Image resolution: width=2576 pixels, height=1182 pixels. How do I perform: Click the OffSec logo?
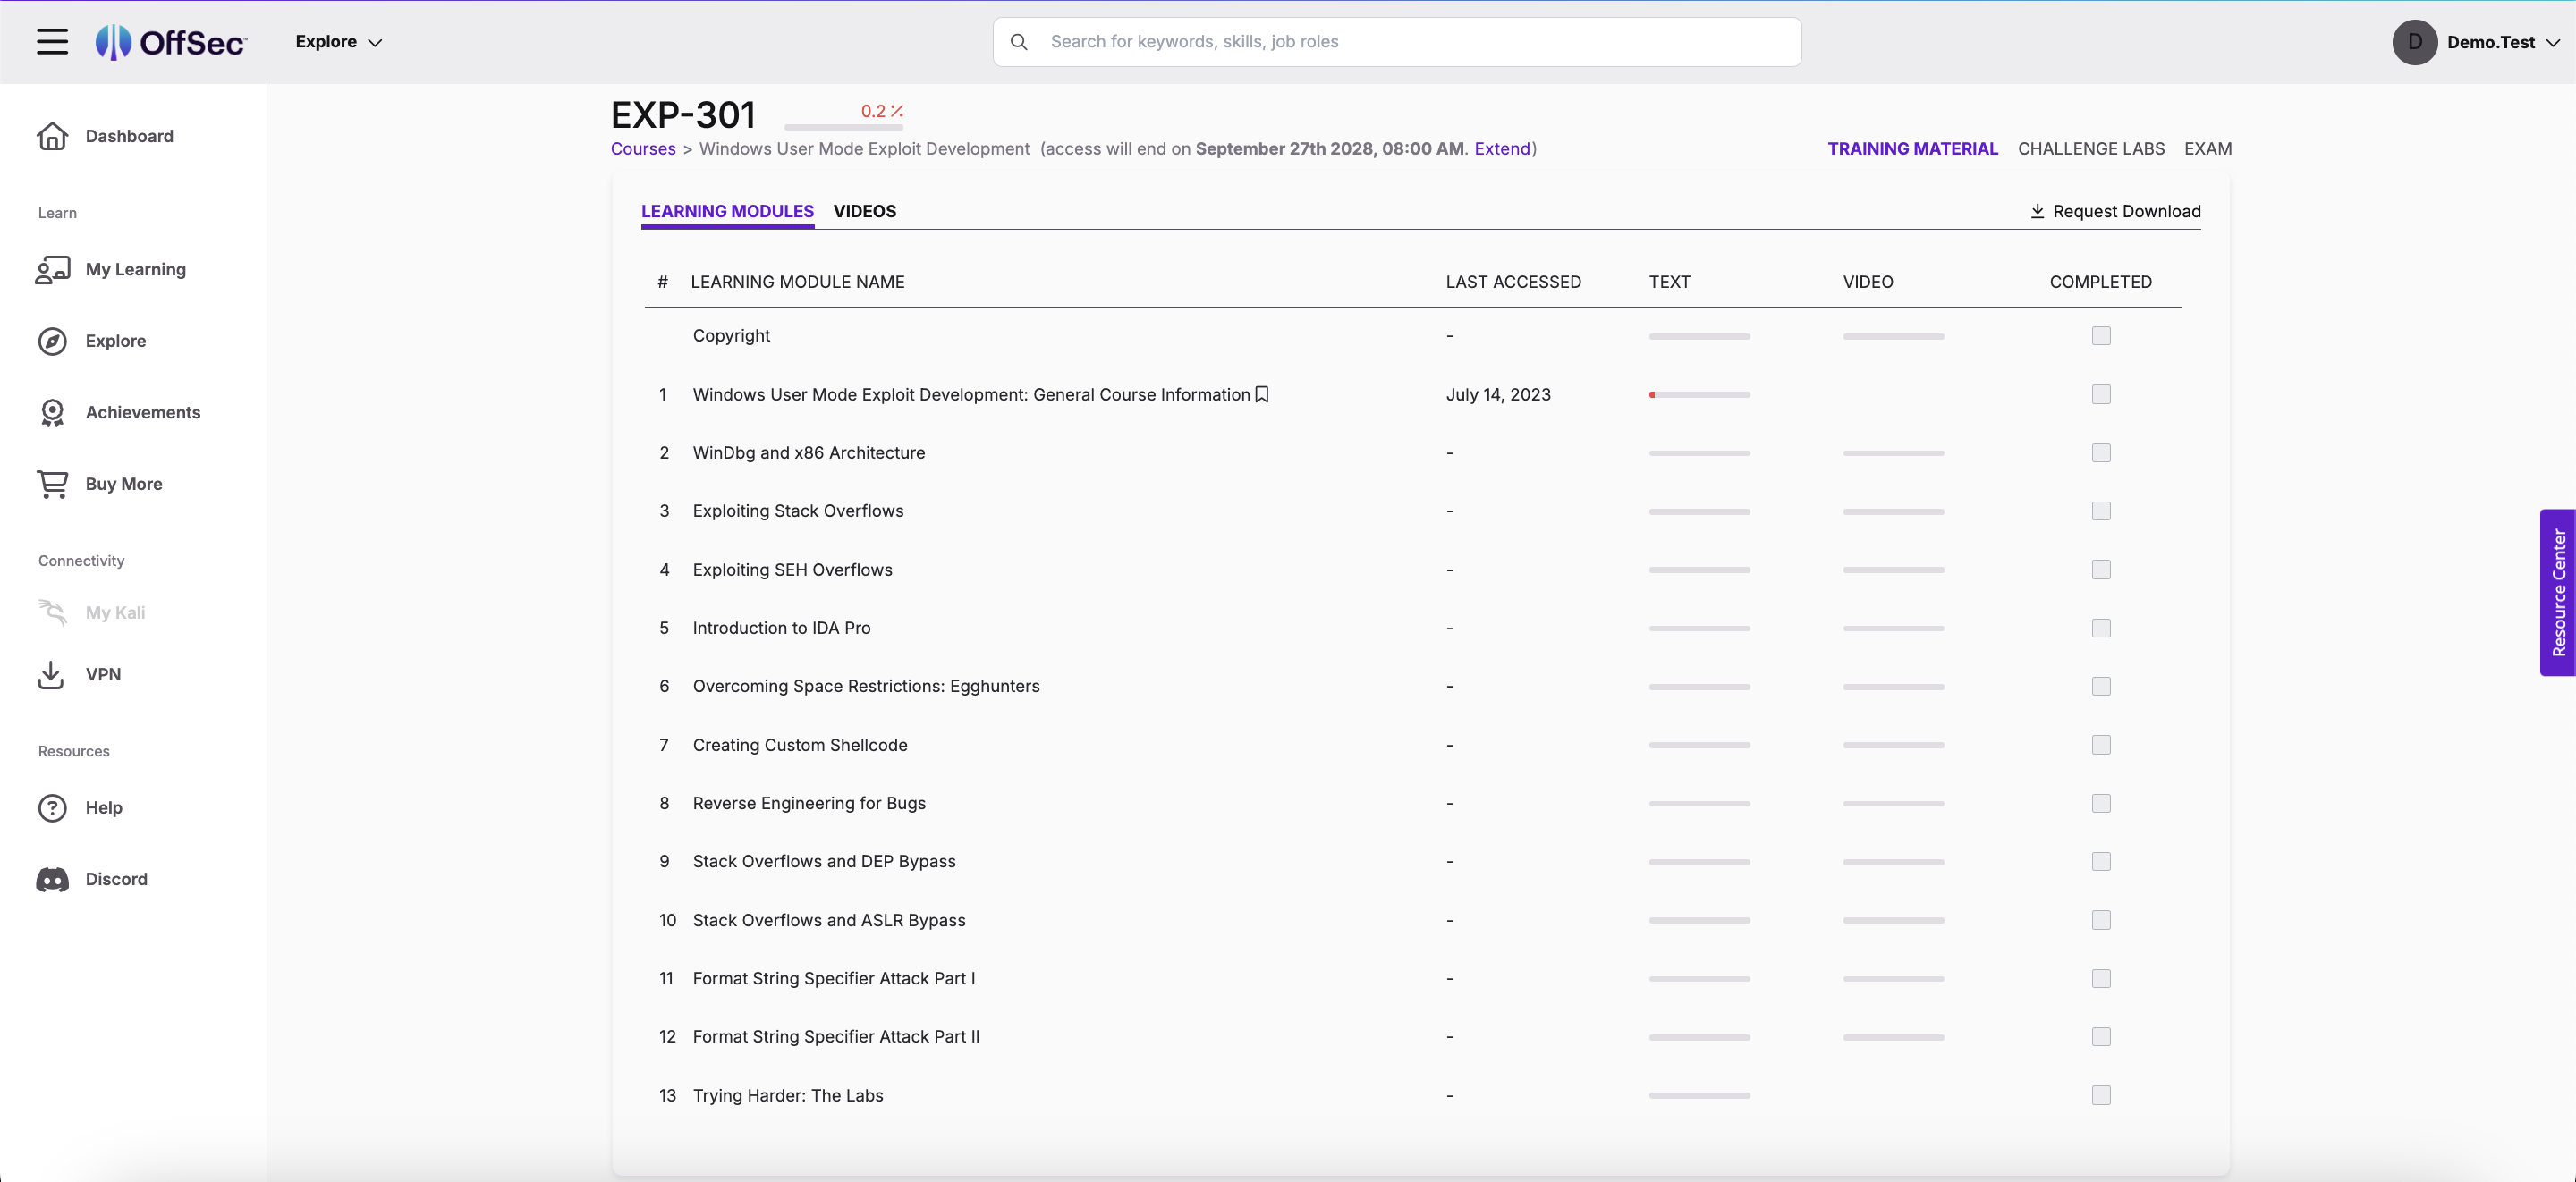pos(170,41)
